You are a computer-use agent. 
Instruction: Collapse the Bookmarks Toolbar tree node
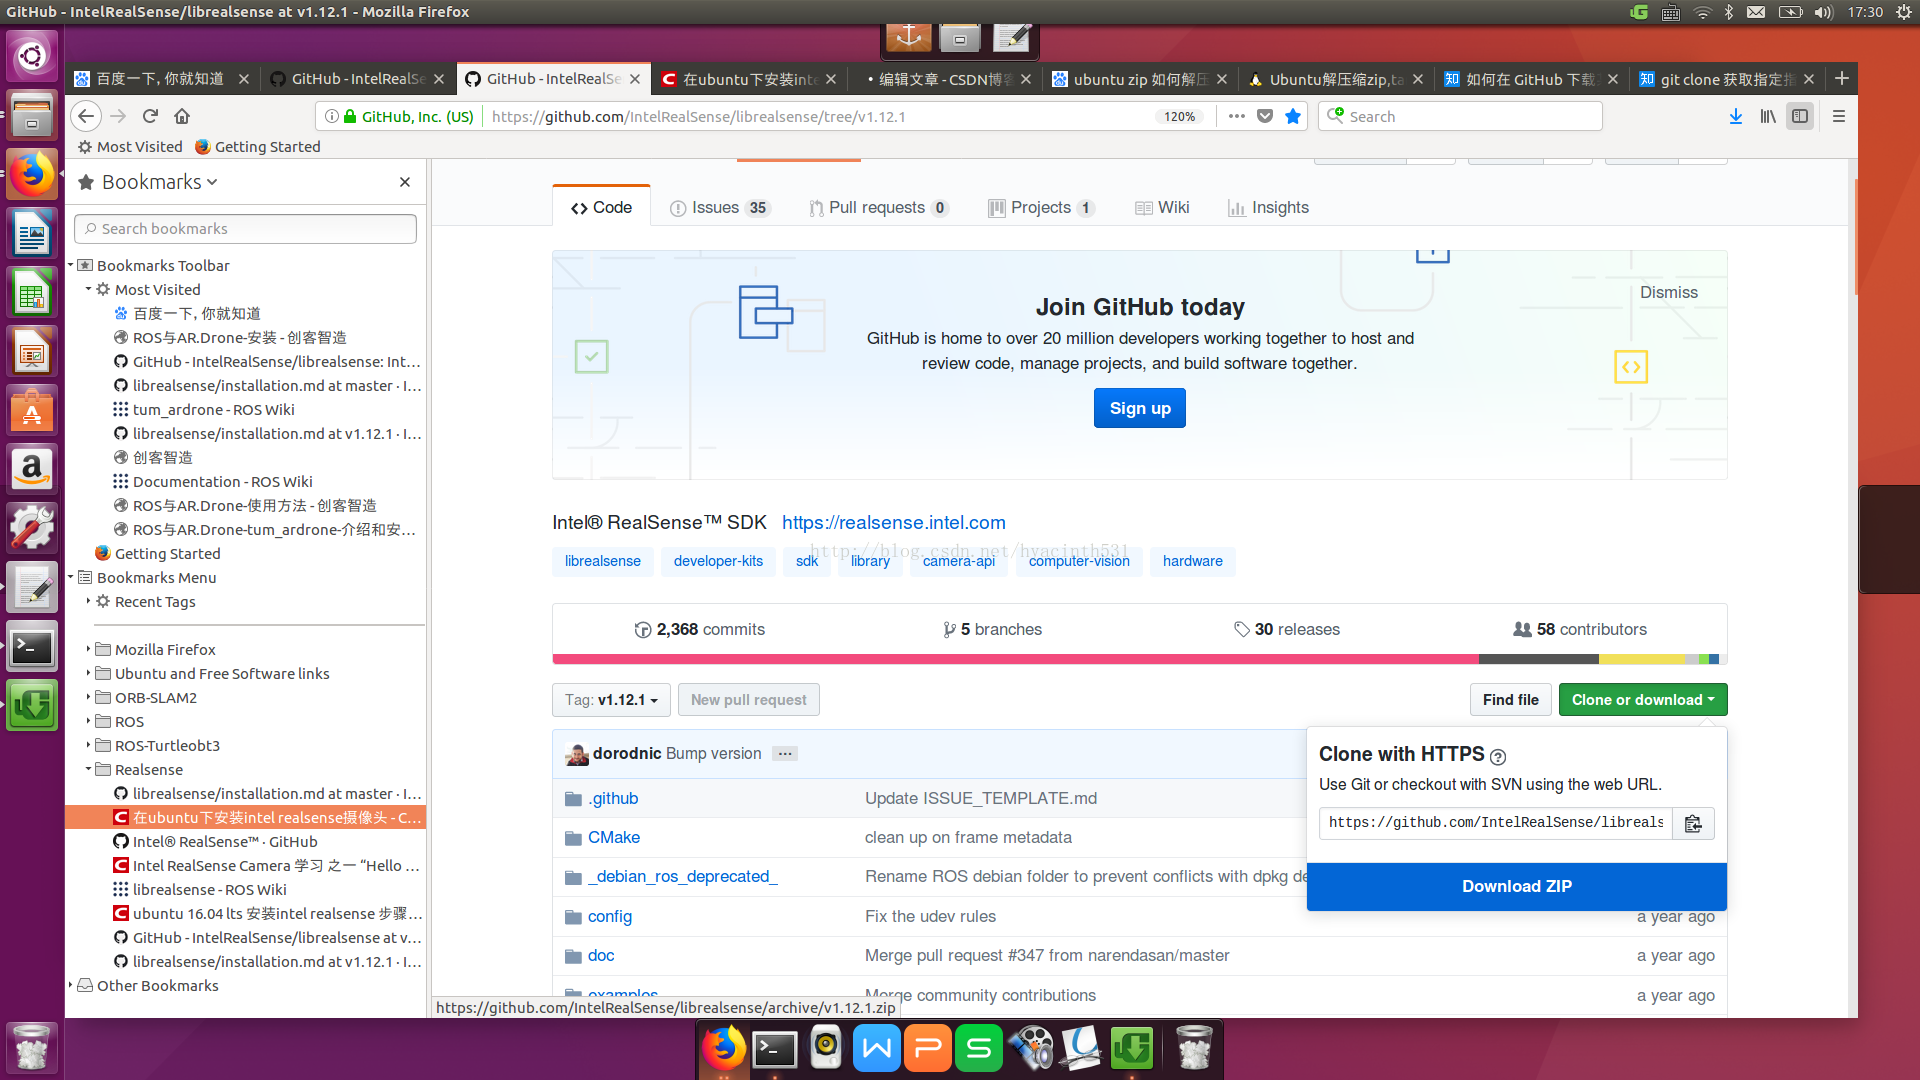[71, 265]
